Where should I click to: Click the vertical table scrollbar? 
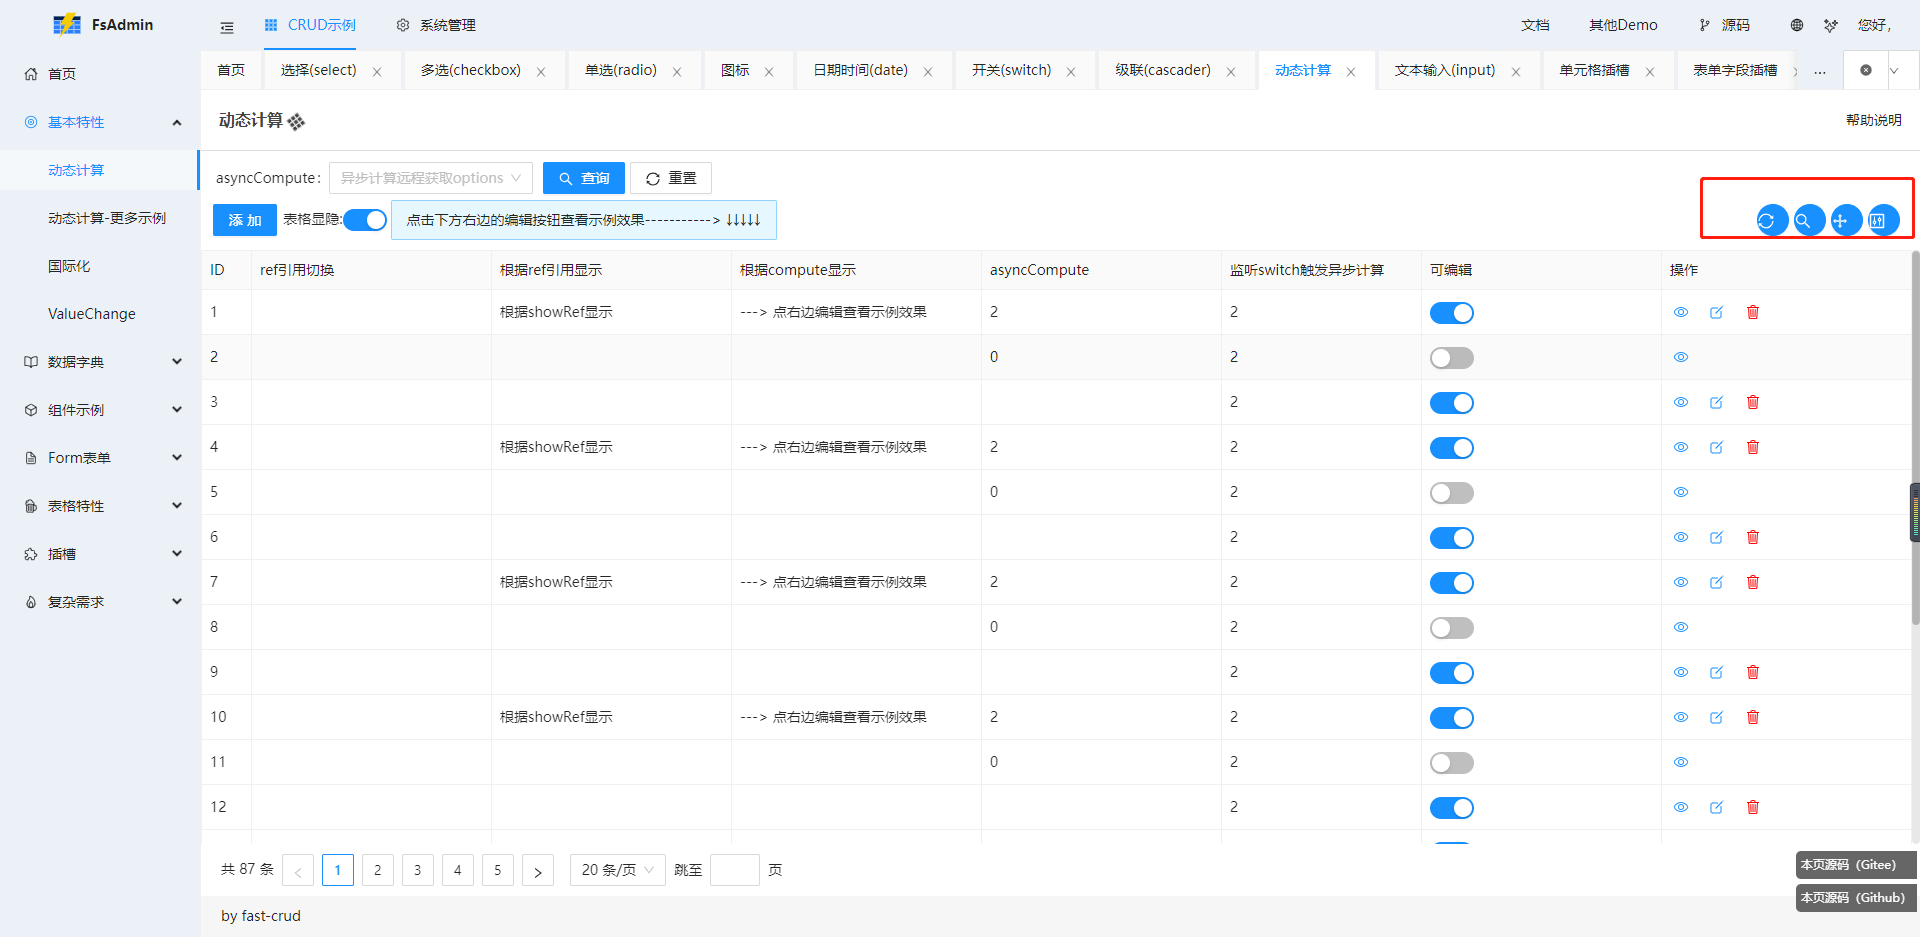[x=1915, y=437]
